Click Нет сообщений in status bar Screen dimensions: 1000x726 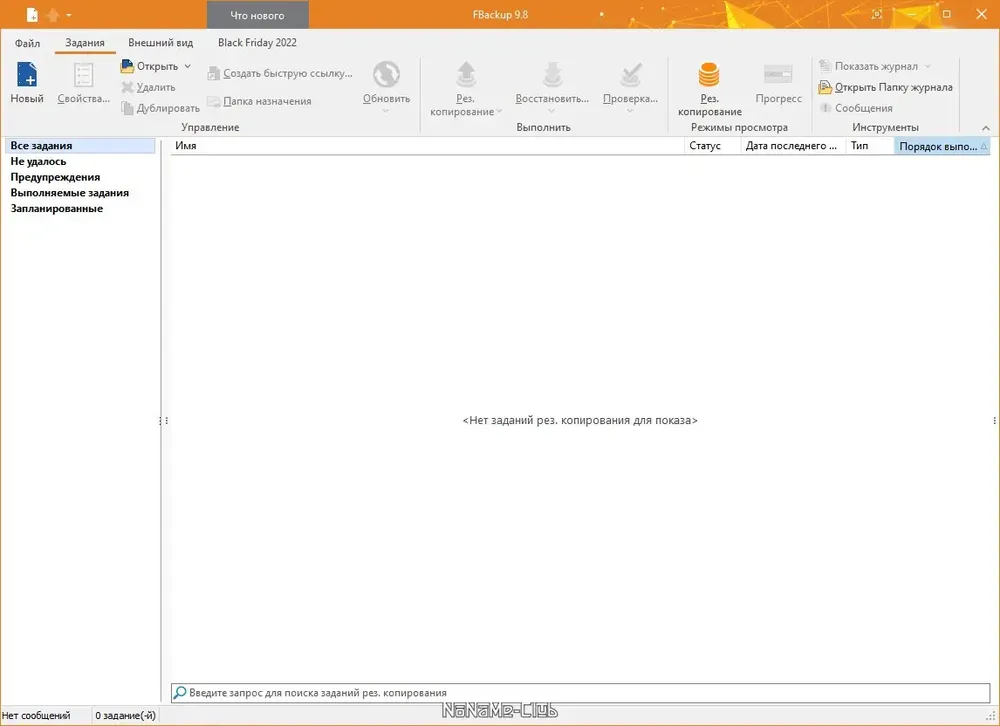point(36,716)
